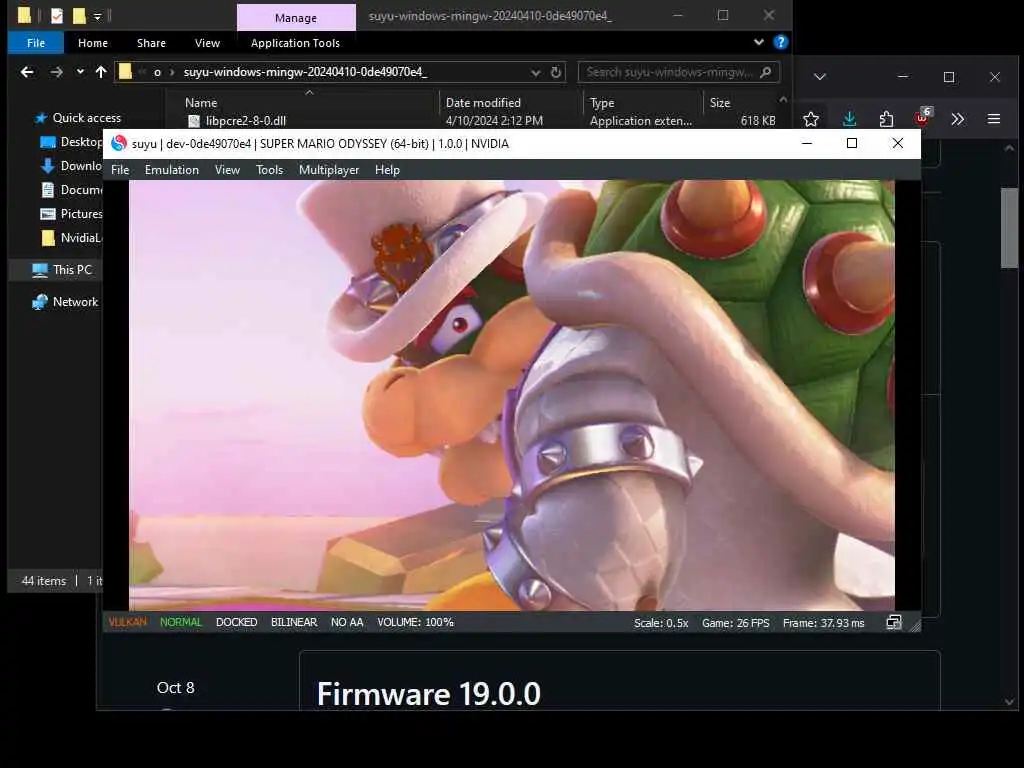Click the multiplayer room status icon in suyu

(x=893, y=623)
